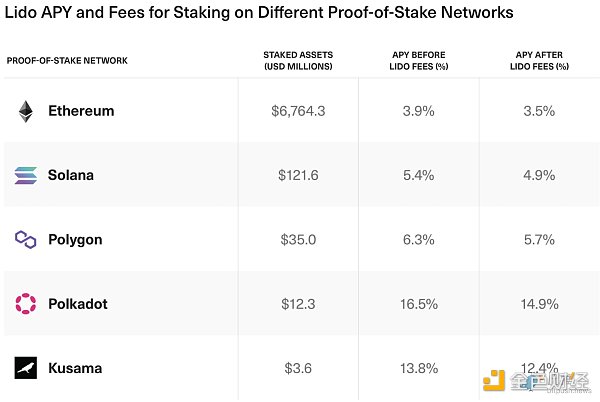Select the Solana network name

[71, 175]
